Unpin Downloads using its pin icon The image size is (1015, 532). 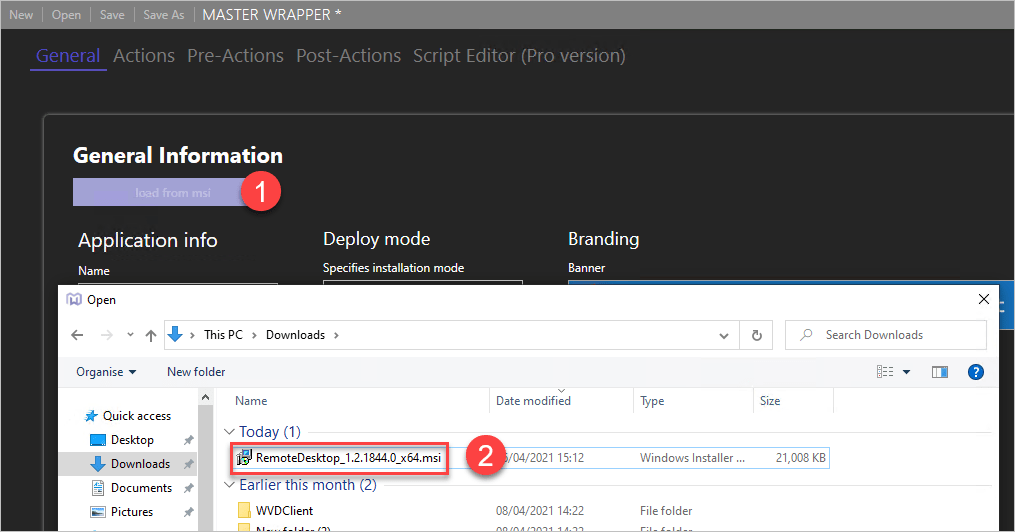tap(188, 464)
